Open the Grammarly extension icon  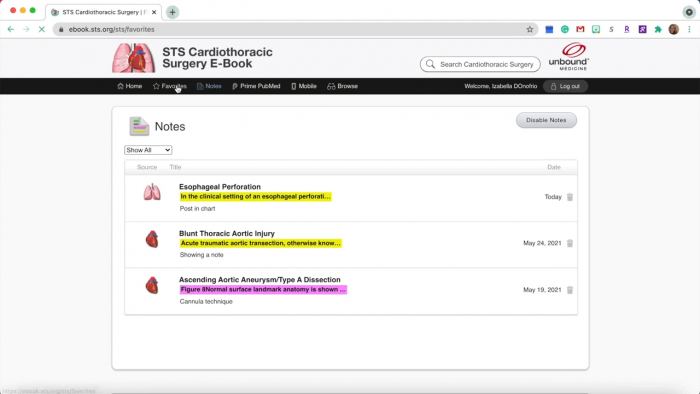[x=565, y=29]
